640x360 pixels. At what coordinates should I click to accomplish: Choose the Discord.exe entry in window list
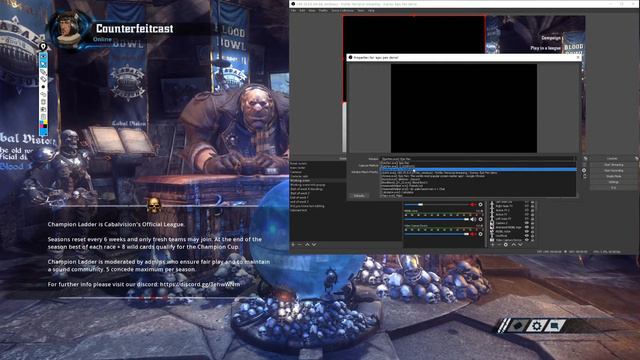click(x=478, y=180)
